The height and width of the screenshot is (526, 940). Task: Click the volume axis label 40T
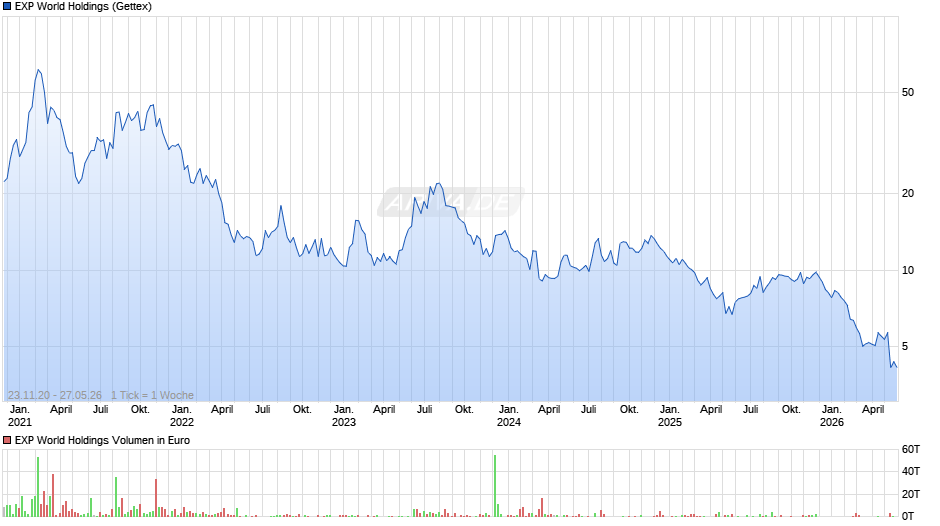click(911, 471)
